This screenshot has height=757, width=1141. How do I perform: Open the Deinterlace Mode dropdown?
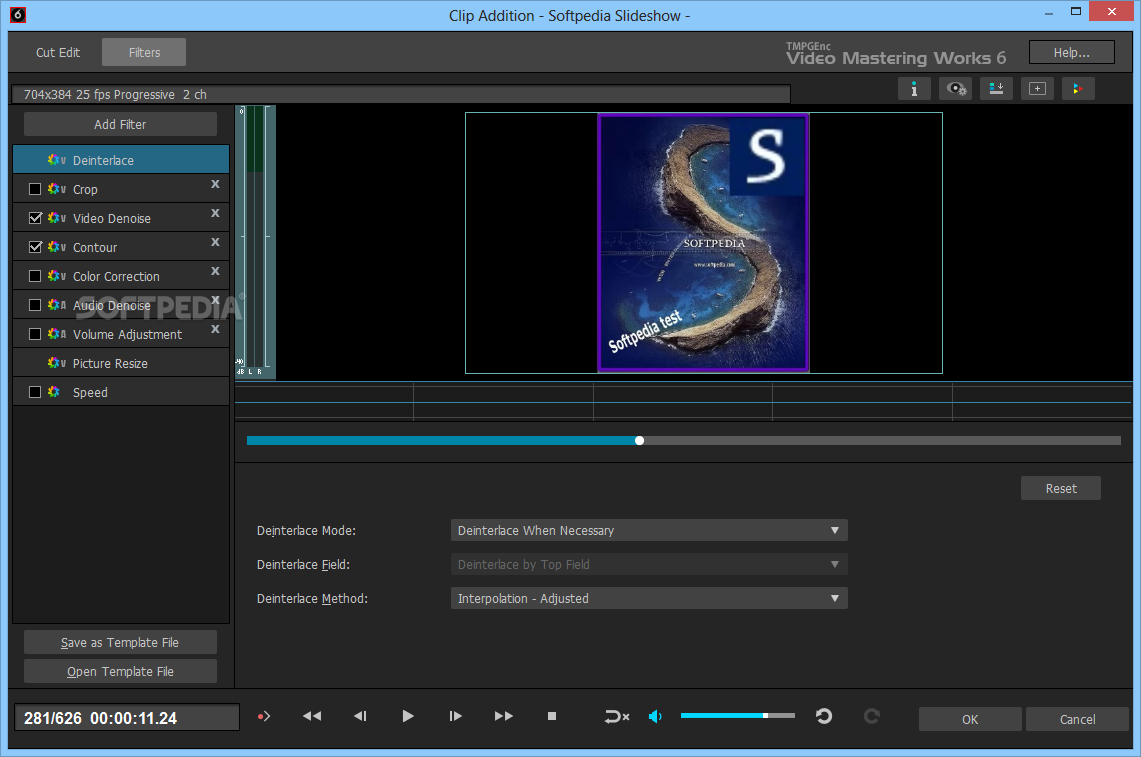pyautogui.click(x=649, y=531)
